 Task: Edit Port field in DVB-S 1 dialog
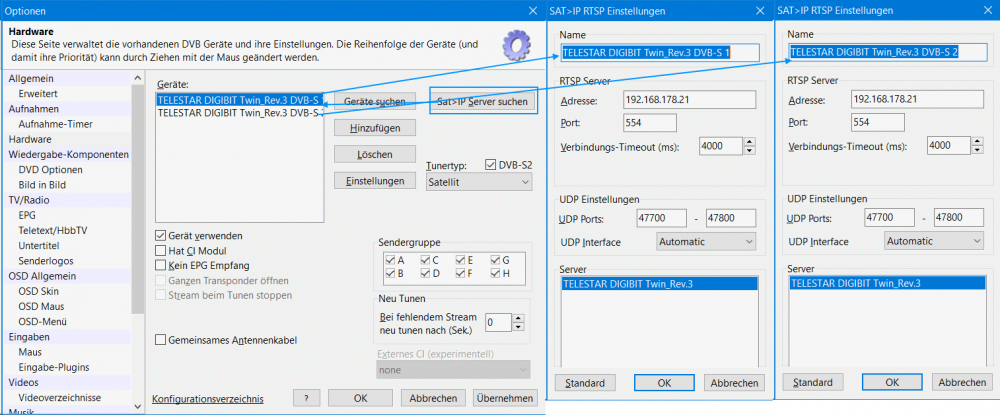(649, 123)
